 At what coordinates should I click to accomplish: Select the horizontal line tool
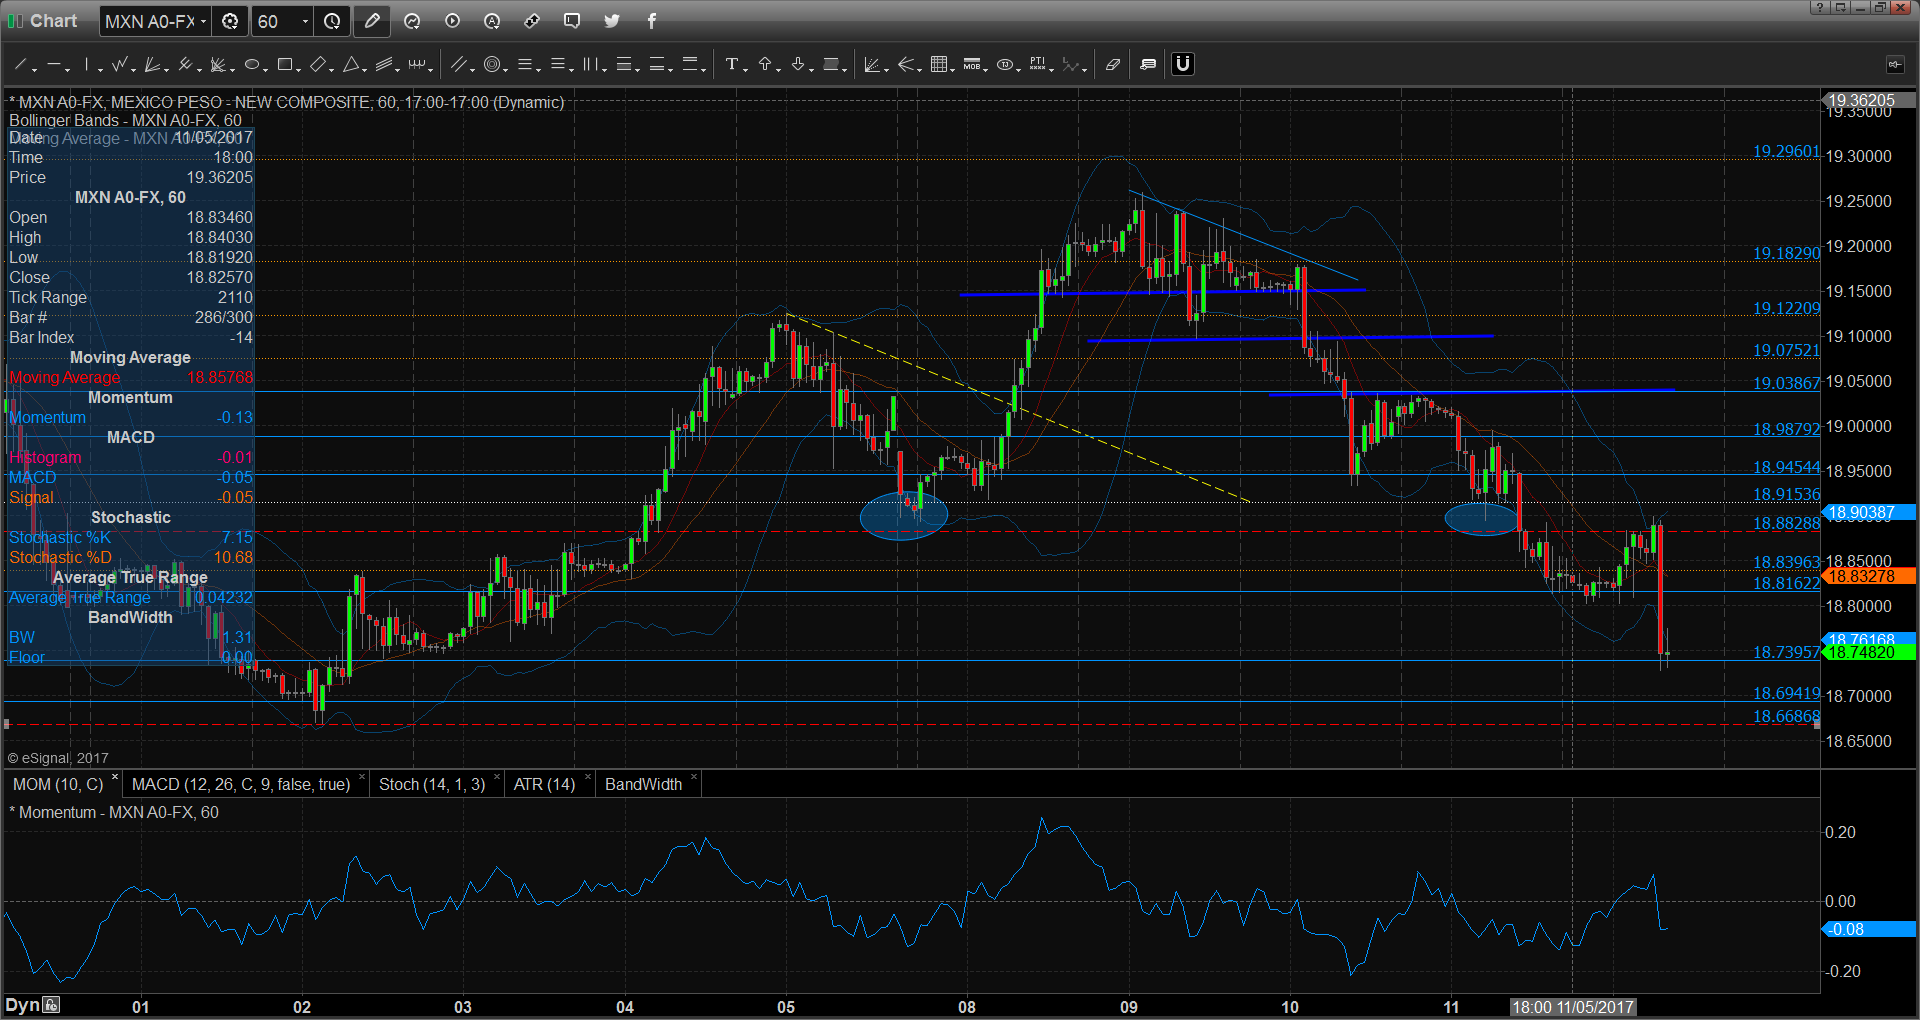(x=53, y=65)
